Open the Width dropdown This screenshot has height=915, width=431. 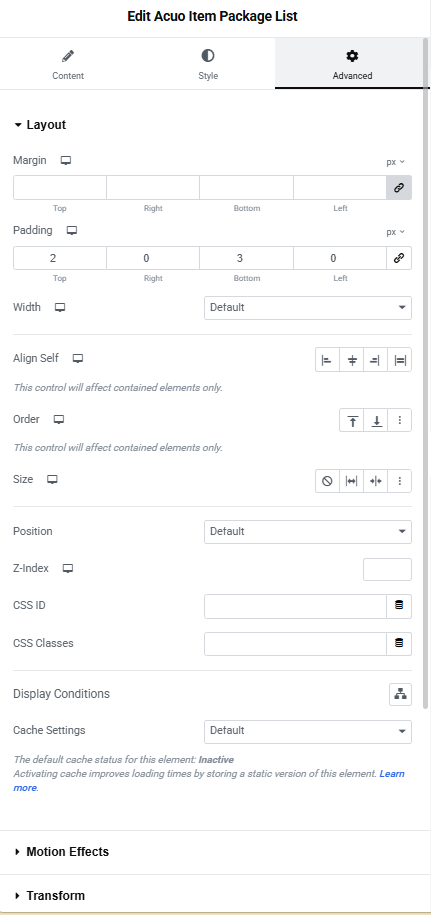click(x=308, y=308)
